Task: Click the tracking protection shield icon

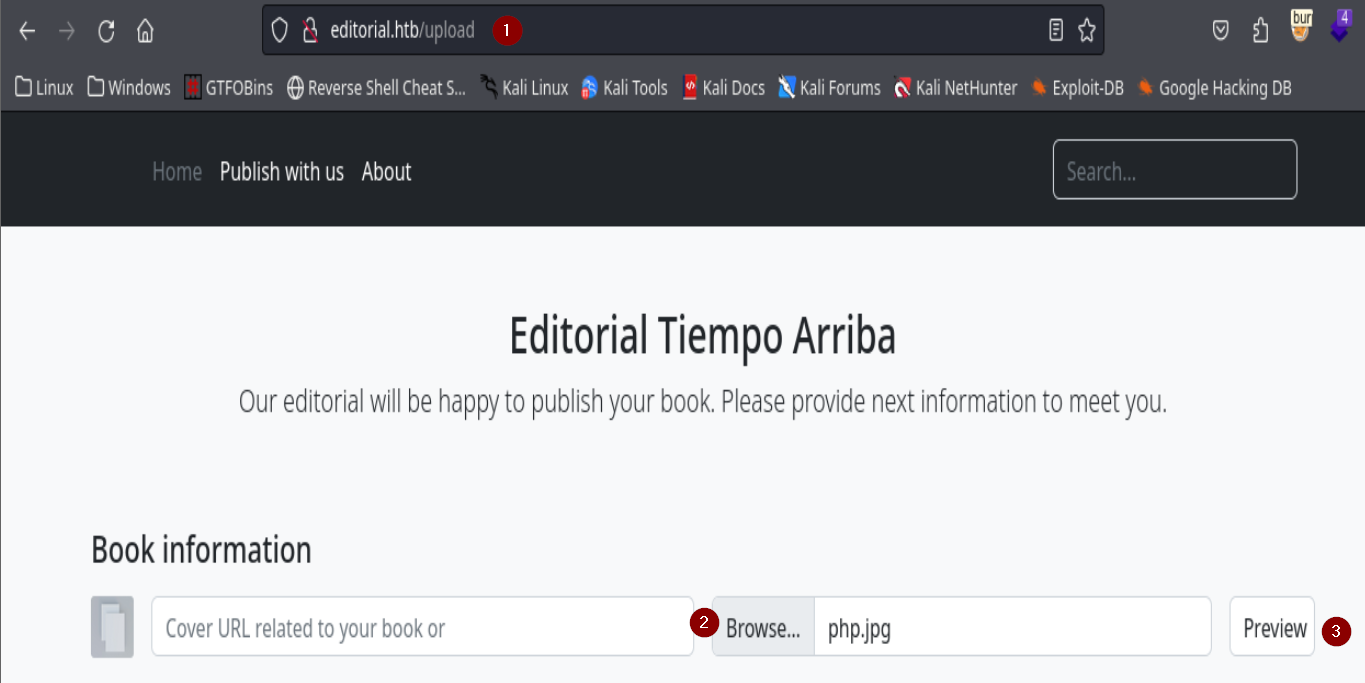Action: [x=280, y=31]
